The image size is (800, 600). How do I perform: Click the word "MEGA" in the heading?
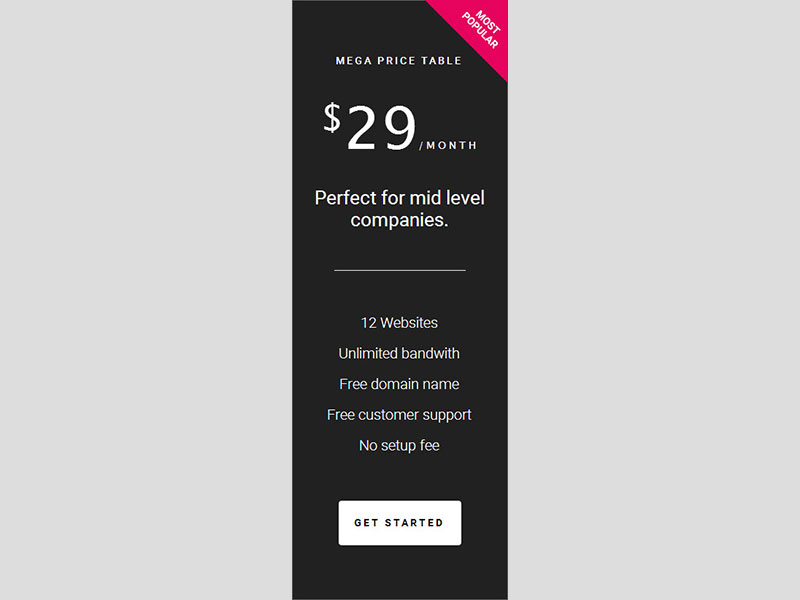click(x=352, y=61)
